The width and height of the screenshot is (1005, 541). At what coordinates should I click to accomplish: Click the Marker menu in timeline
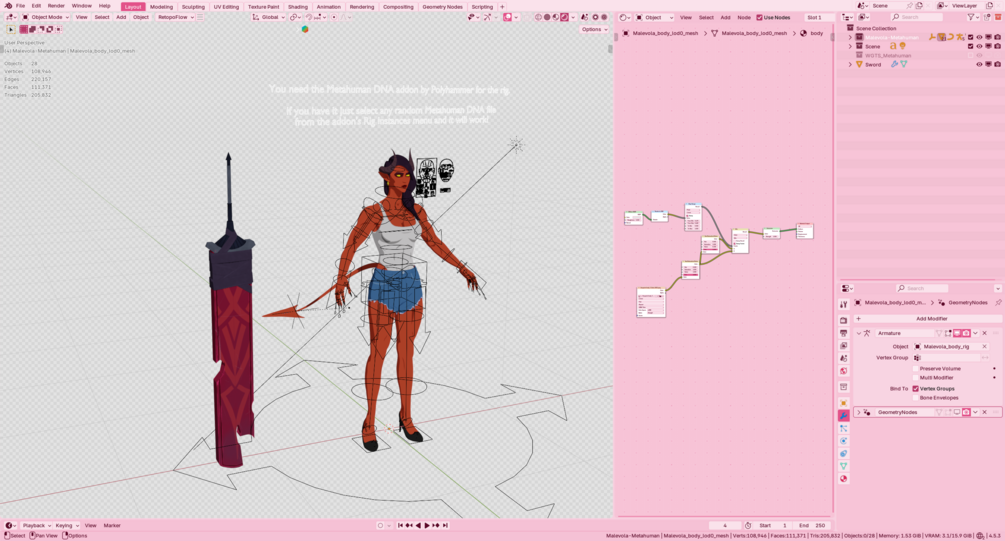click(112, 526)
